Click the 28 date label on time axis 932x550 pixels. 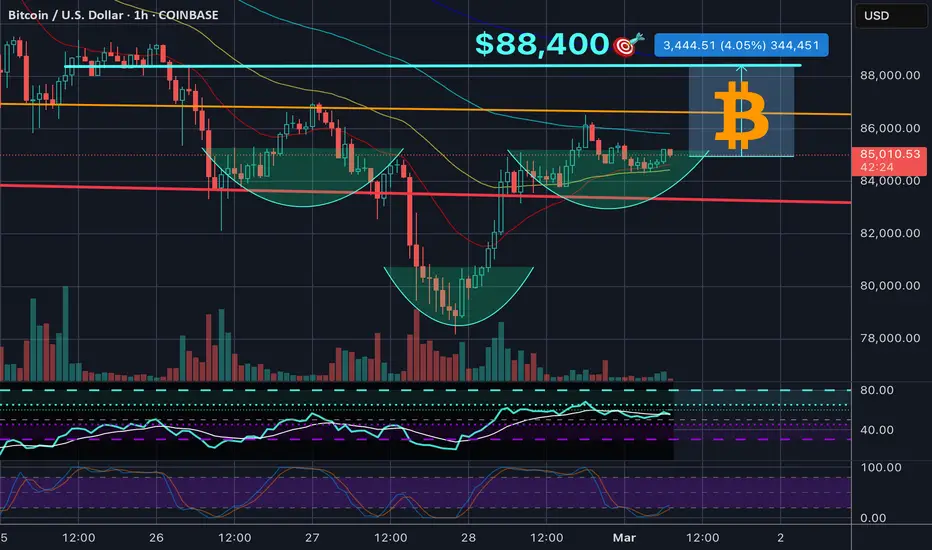[468, 538]
